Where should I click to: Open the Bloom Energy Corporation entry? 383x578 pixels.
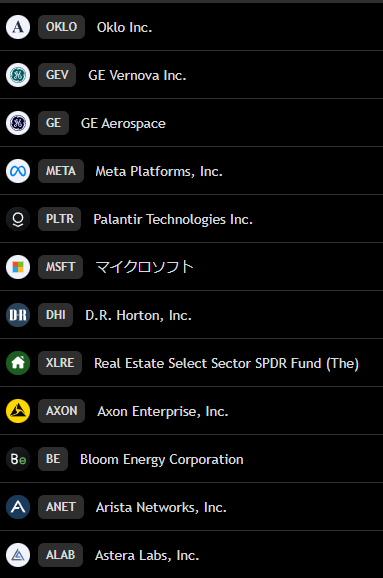(191, 459)
